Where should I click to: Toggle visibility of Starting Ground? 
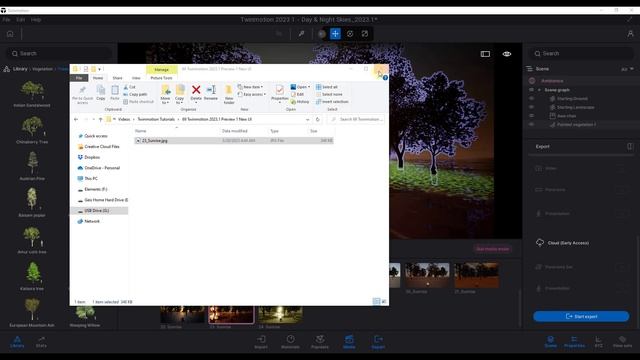[x=531, y=98]
